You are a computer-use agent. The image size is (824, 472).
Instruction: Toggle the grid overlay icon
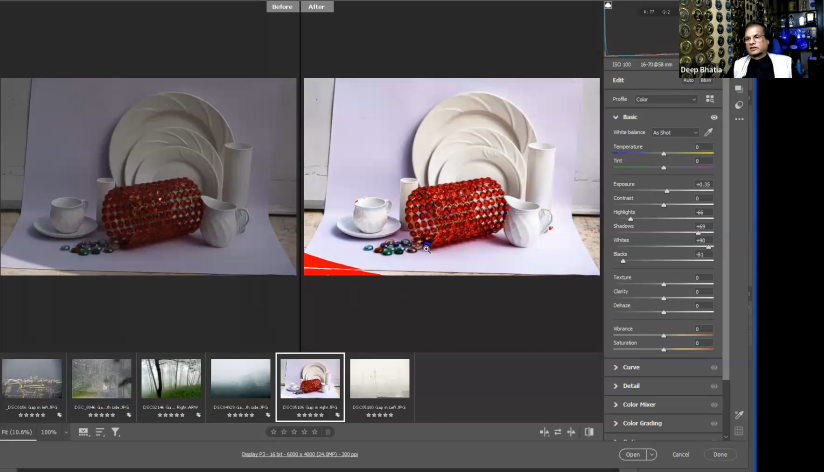(x=739, y=431)
